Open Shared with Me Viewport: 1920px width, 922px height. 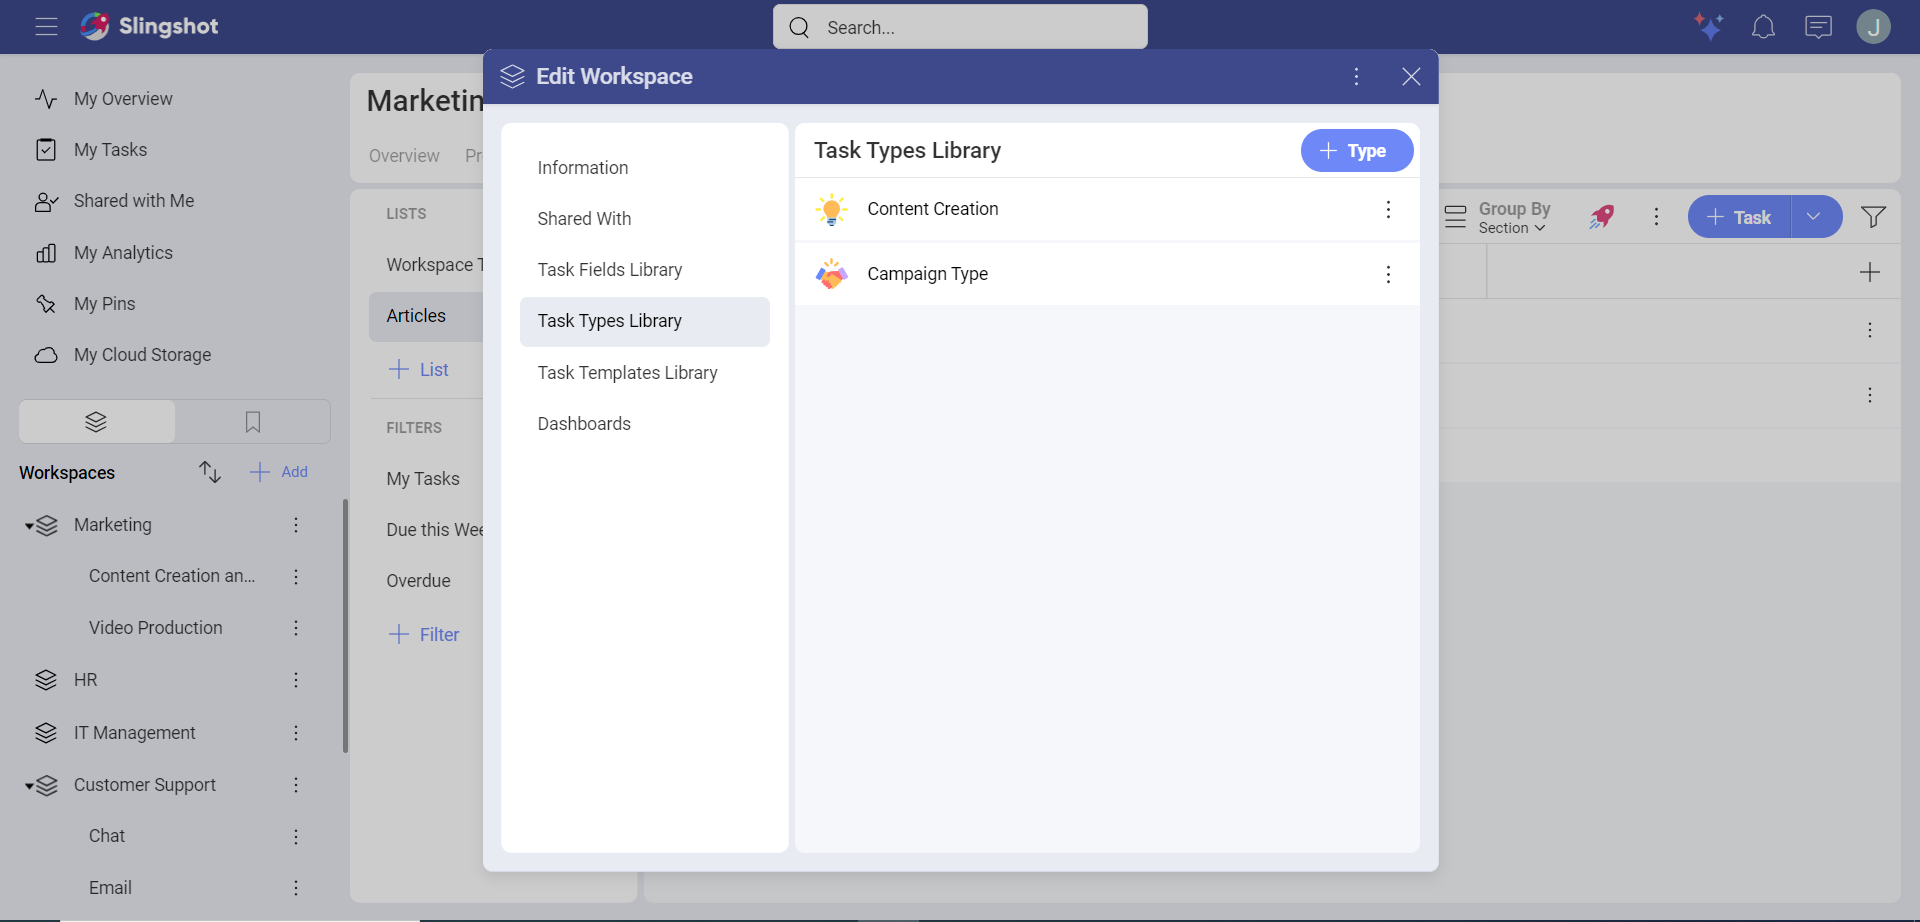coord(134,201)
